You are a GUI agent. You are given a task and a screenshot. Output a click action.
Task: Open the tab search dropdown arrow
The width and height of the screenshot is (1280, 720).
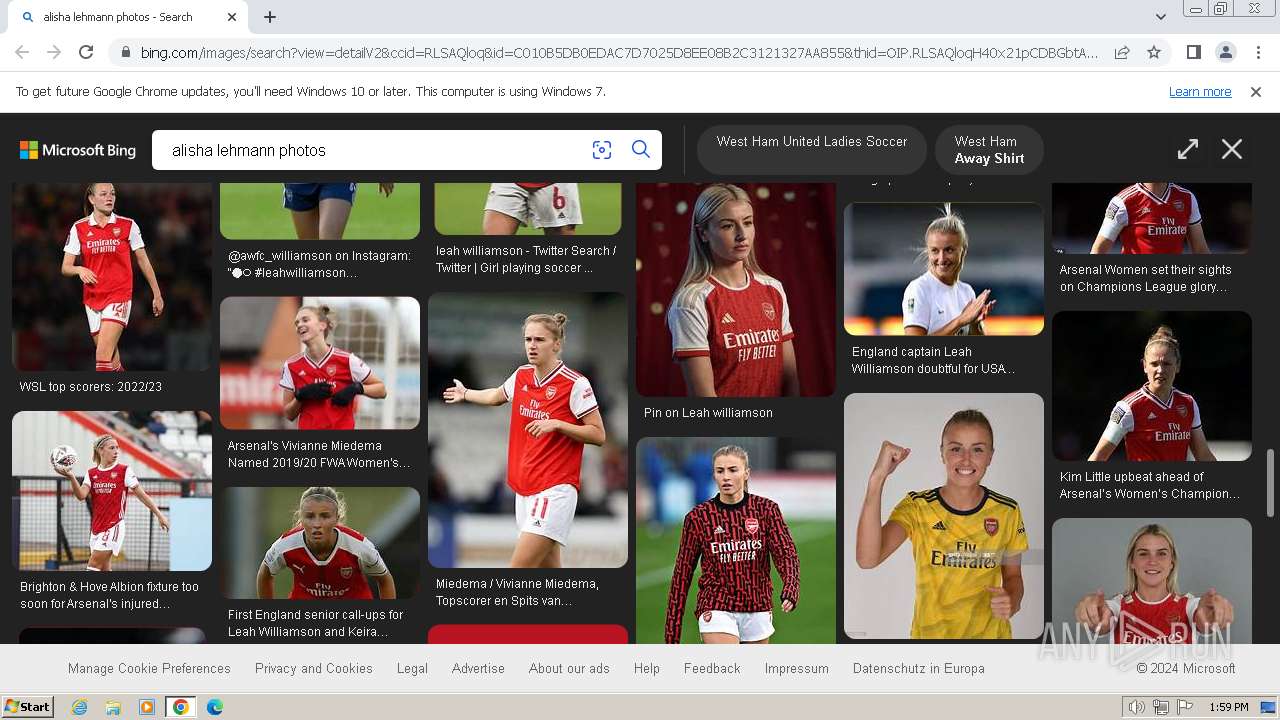pos(1160,17)
